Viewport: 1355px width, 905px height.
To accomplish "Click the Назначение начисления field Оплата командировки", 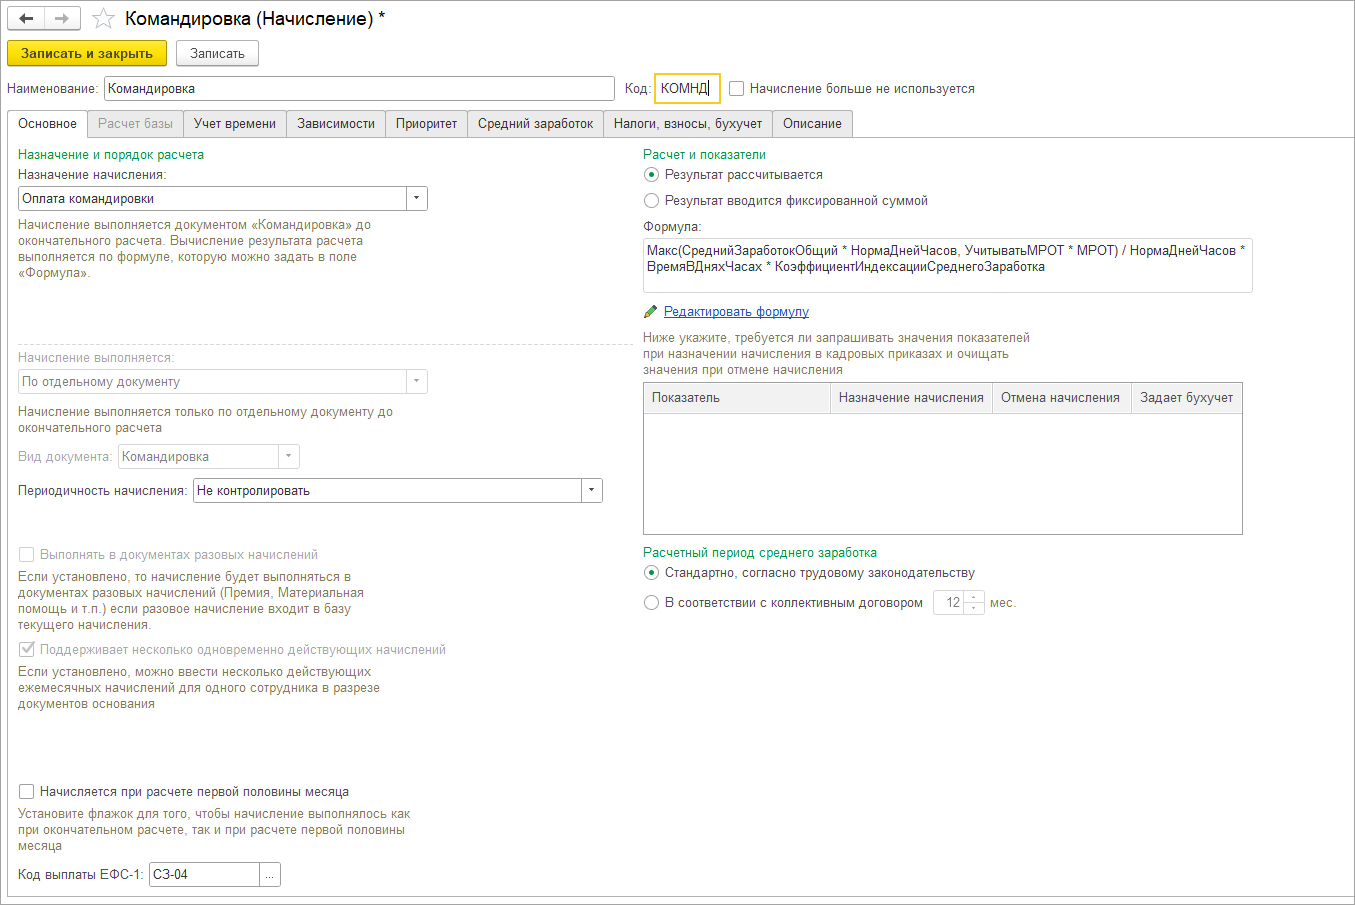I will click(213, 199).
